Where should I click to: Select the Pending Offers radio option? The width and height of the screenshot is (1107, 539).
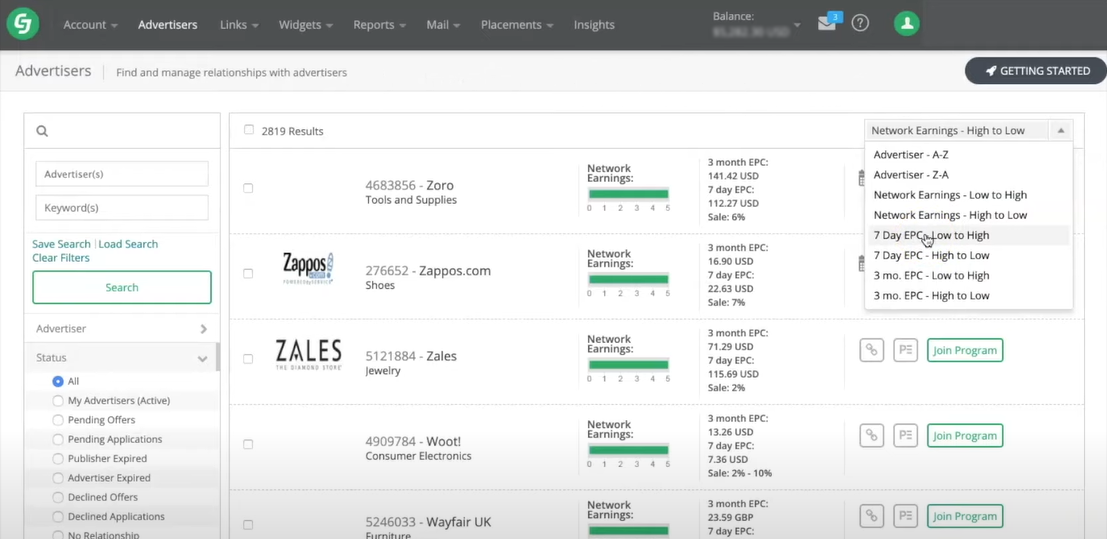58,420
